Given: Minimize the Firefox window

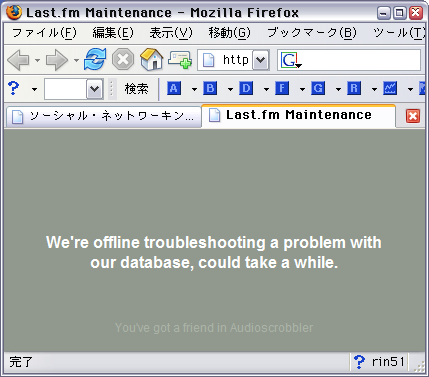Looking at the screenshot, I should click(383, 13).
